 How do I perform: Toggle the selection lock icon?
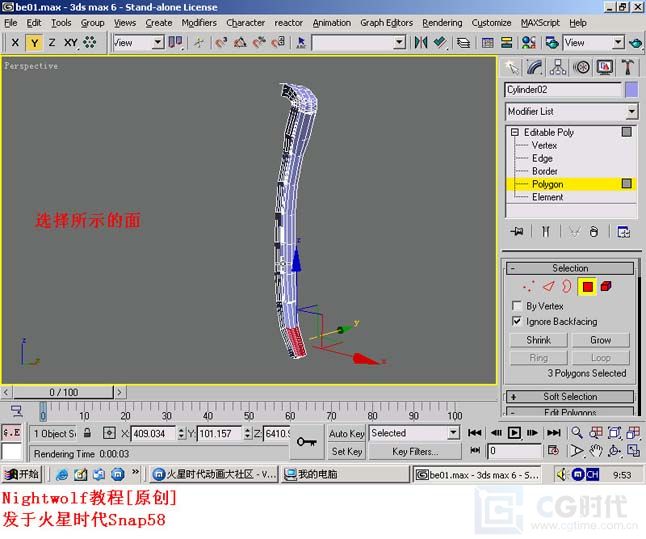point(87,433)
